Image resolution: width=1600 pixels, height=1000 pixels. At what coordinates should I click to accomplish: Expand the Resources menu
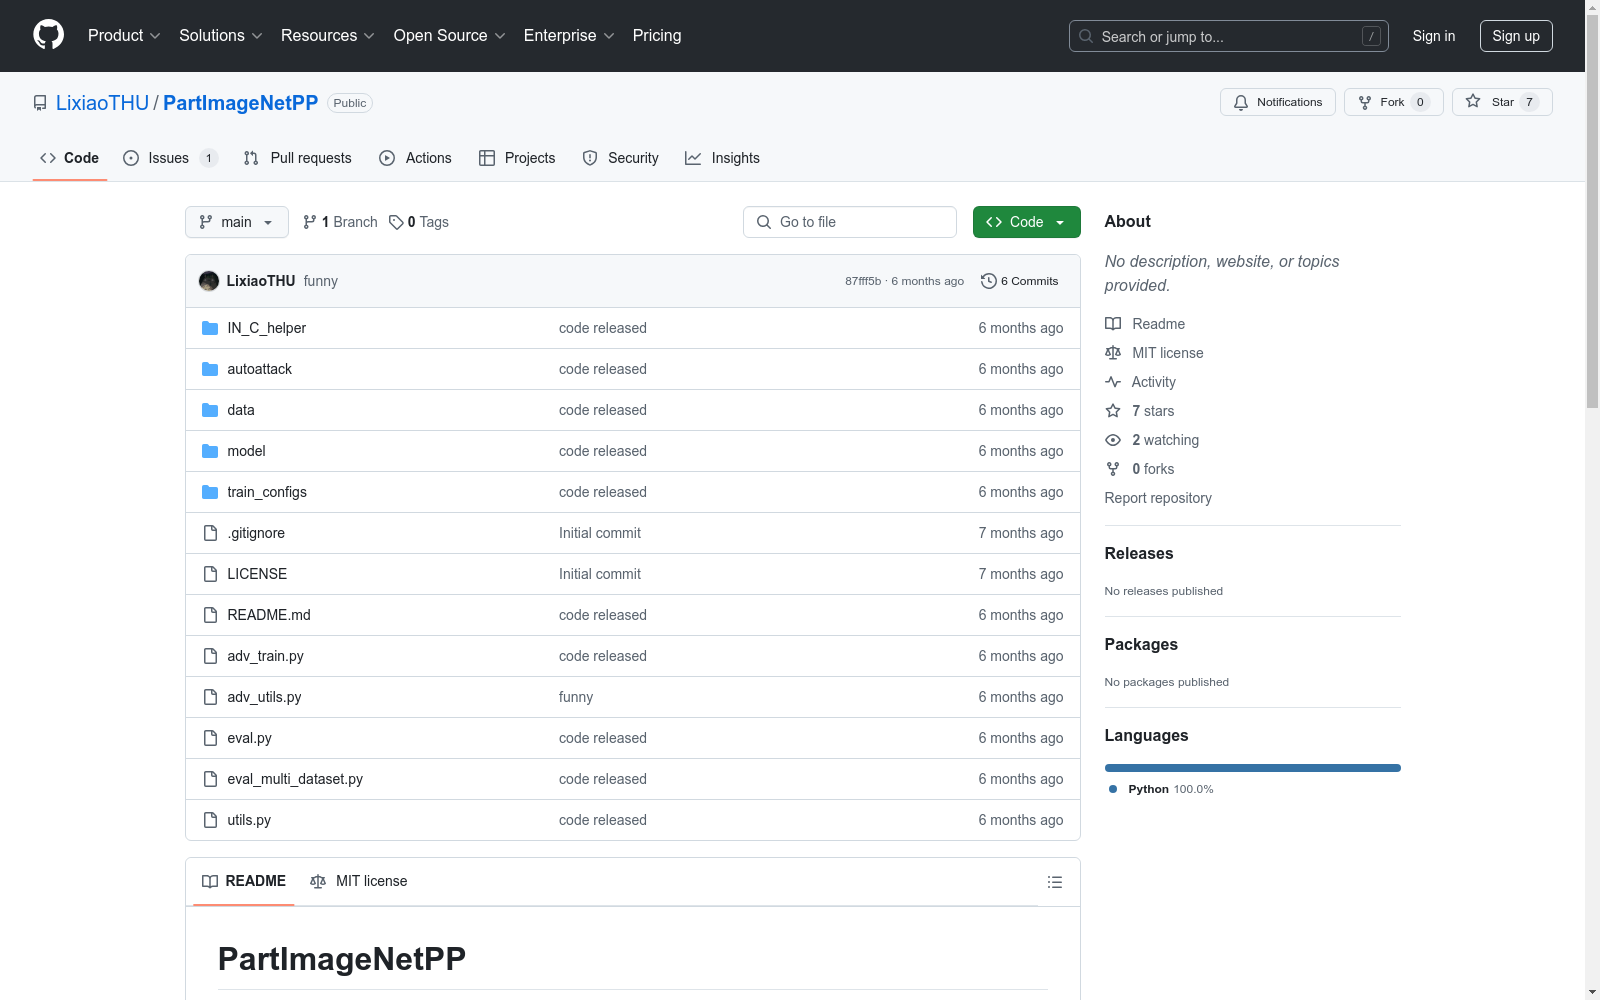point(328,35)
